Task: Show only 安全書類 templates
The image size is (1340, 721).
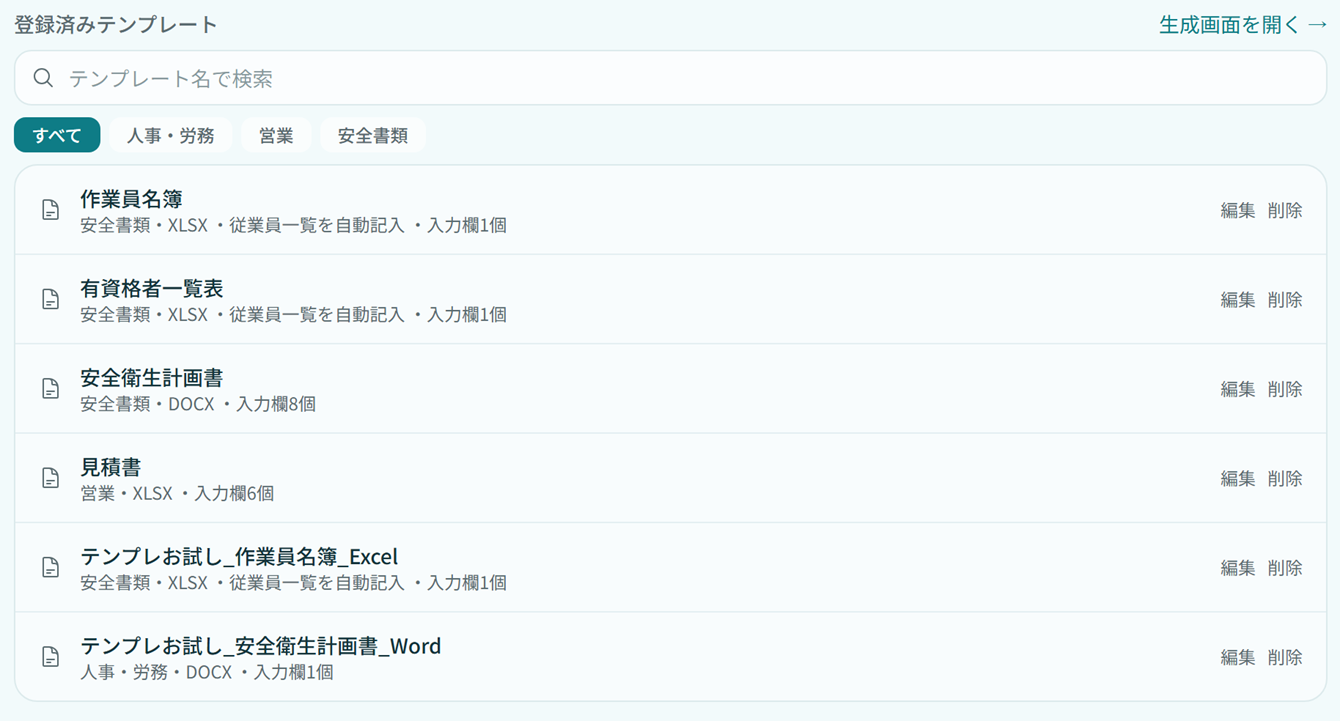Action: point(373,135)
